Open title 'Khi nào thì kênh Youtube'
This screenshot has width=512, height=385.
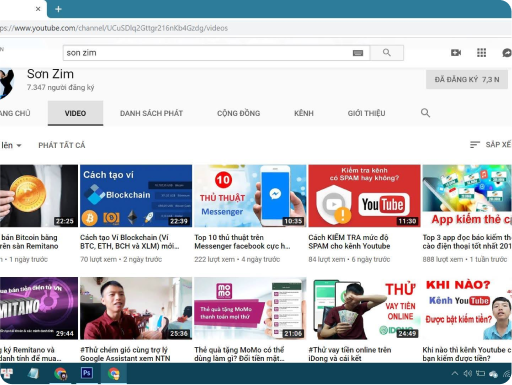[467, 354]
